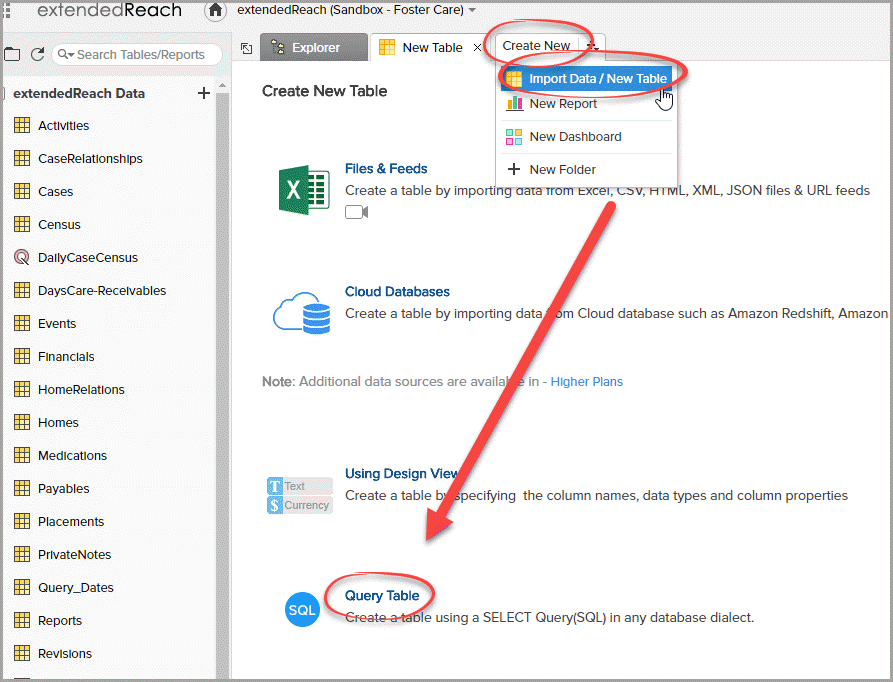Click the Cases table icon
The height and width of the screenshot is (682, 893).
[x=22, y=191]
